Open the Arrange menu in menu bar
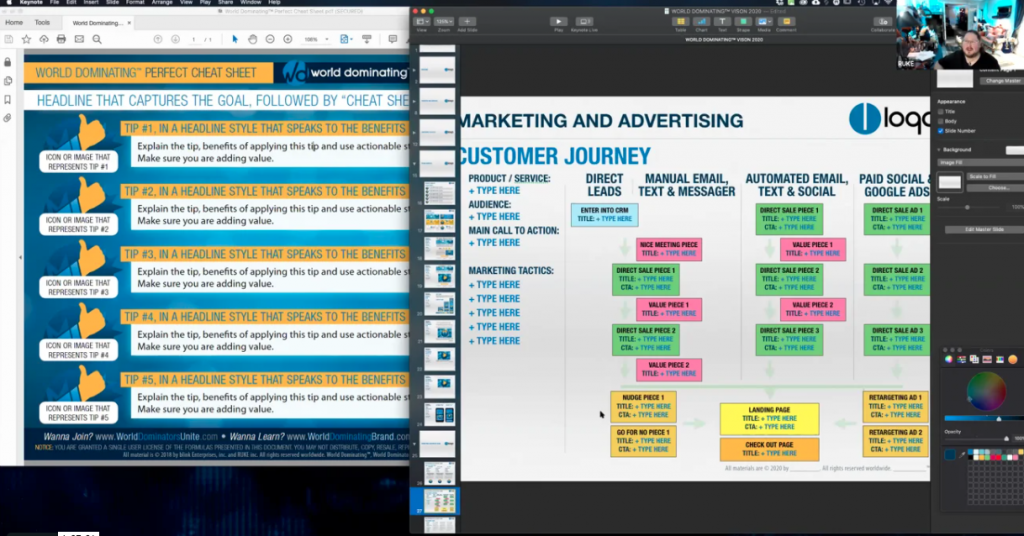Screen dimensions: 1024x536 coord(162,3)
